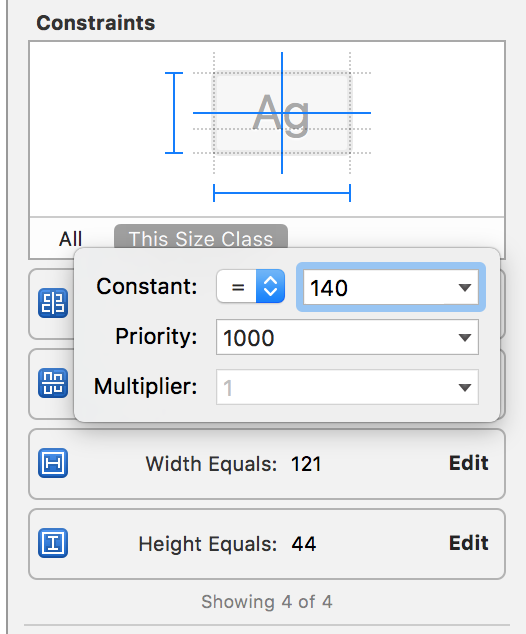Open the relation equals popup for Constant
The width and height of the screenshot is (526, 634).
[x=251, y=287]
